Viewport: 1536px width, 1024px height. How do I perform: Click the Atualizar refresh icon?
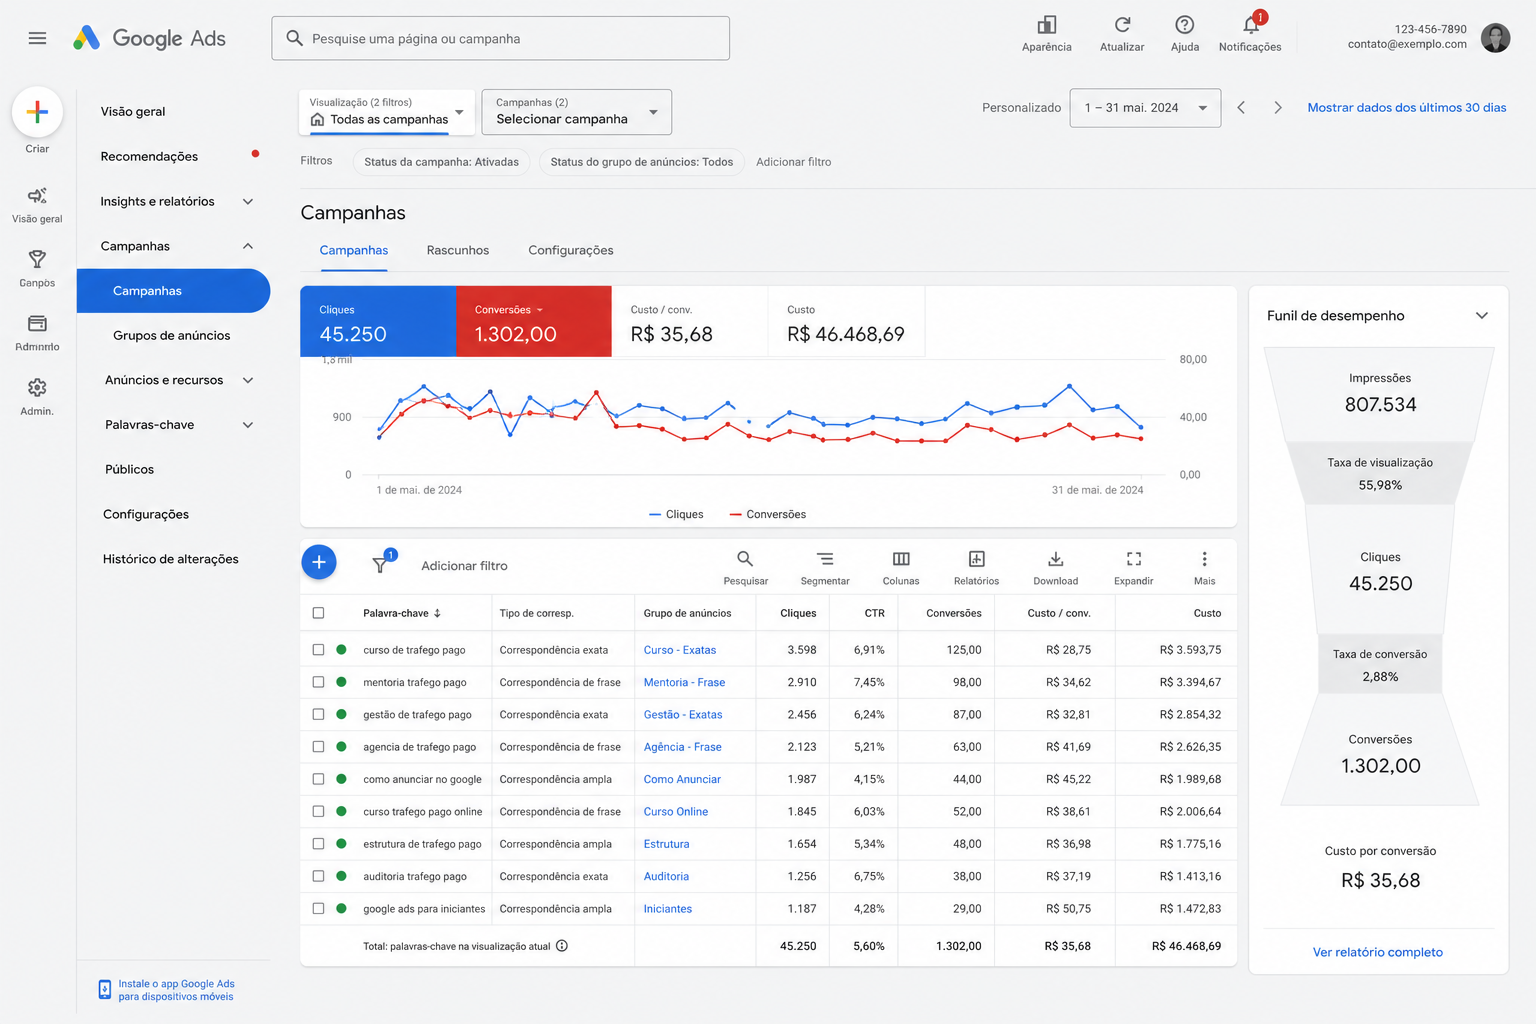pyautogui.click(x=1122, y=25)
